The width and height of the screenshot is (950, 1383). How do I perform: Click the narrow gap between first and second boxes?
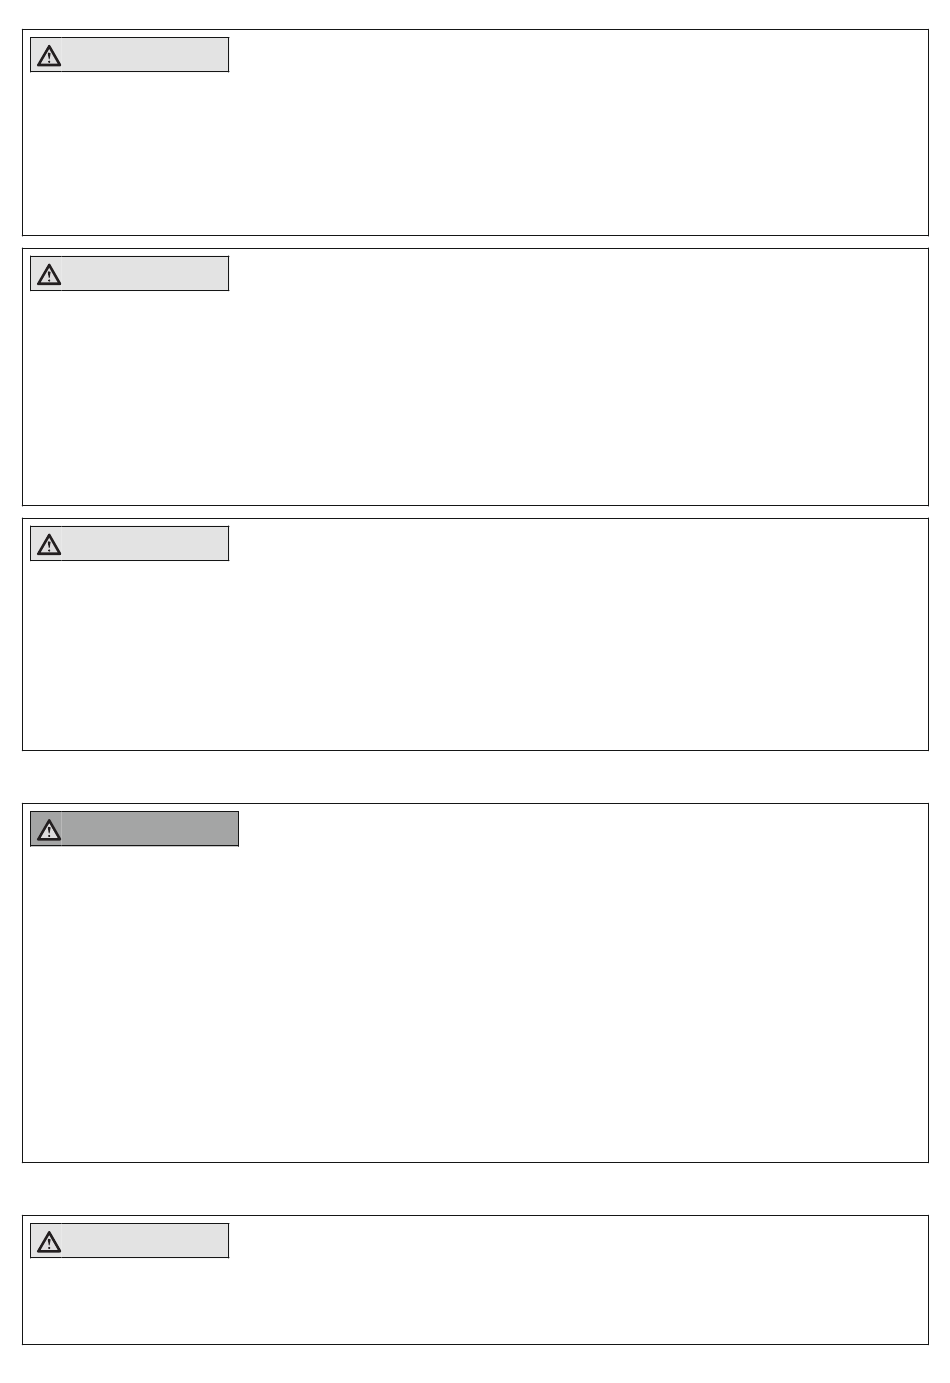tap(475, 242)
